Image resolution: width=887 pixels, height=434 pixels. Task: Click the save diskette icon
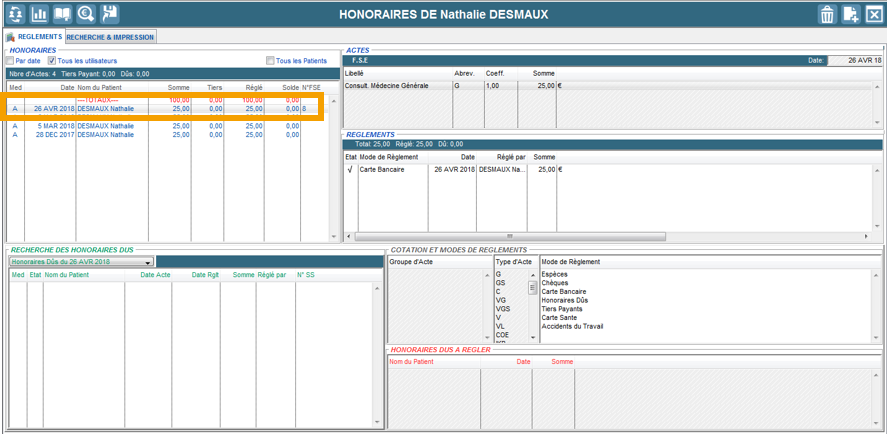click(110, 14)
